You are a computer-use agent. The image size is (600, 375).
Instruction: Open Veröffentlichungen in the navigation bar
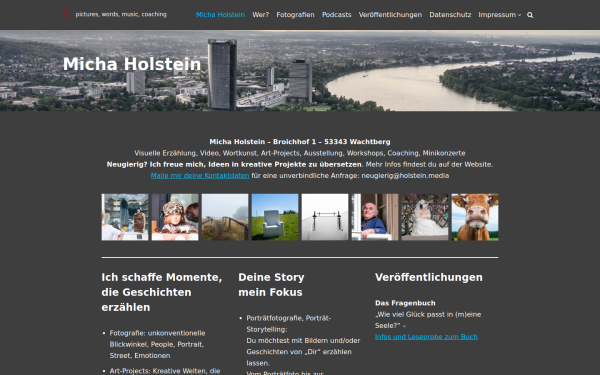click(x=390, y=15)
